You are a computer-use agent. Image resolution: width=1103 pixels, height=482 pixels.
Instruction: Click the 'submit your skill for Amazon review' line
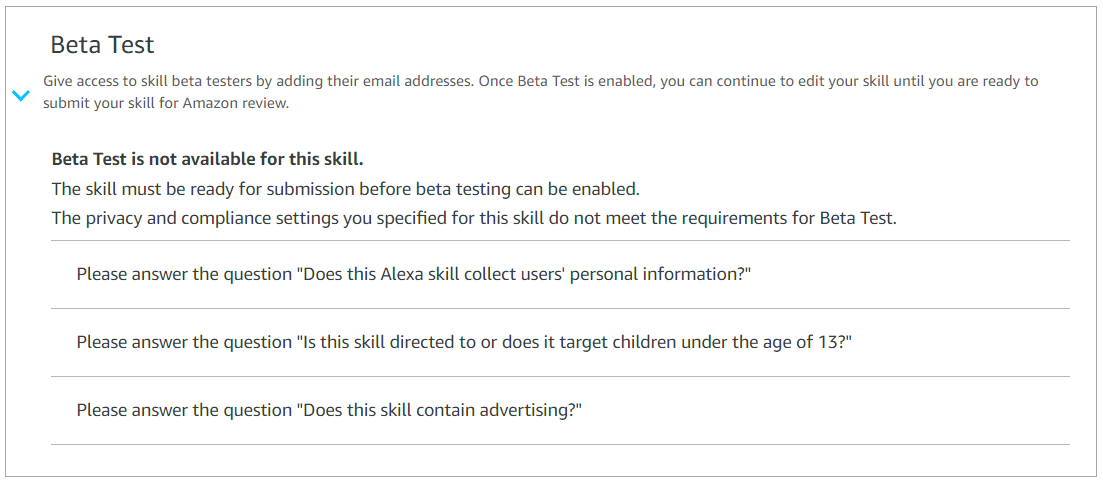coord(166,103)
